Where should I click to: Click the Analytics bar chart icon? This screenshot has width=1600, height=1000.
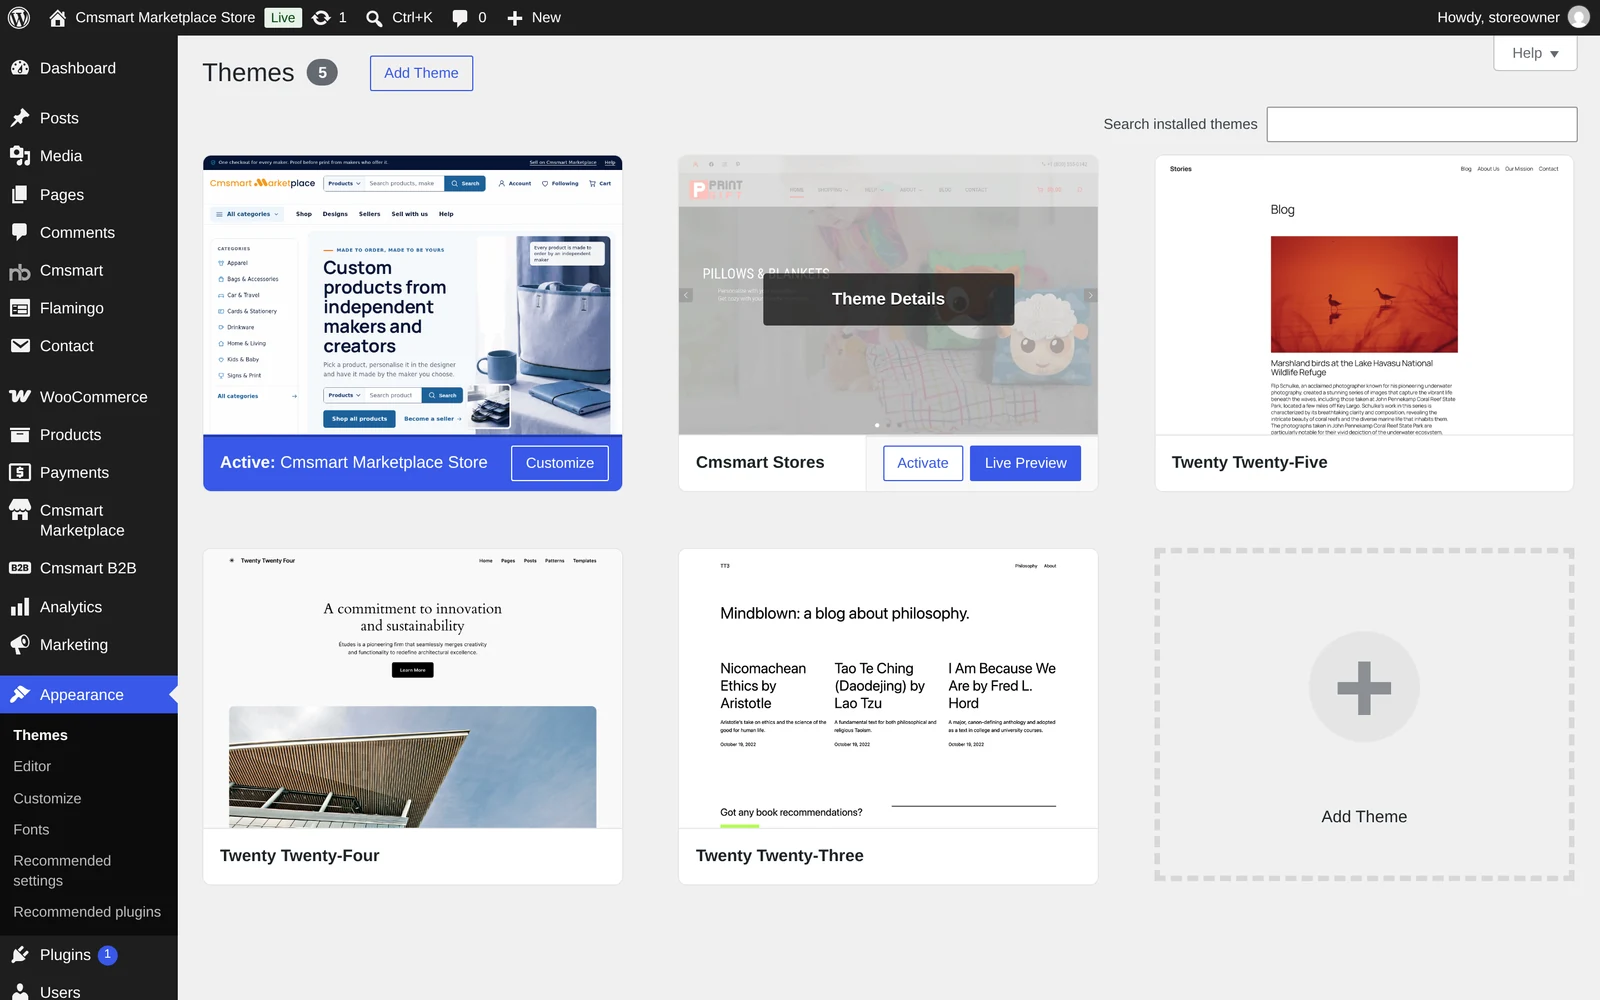click(x=20, y=607)
